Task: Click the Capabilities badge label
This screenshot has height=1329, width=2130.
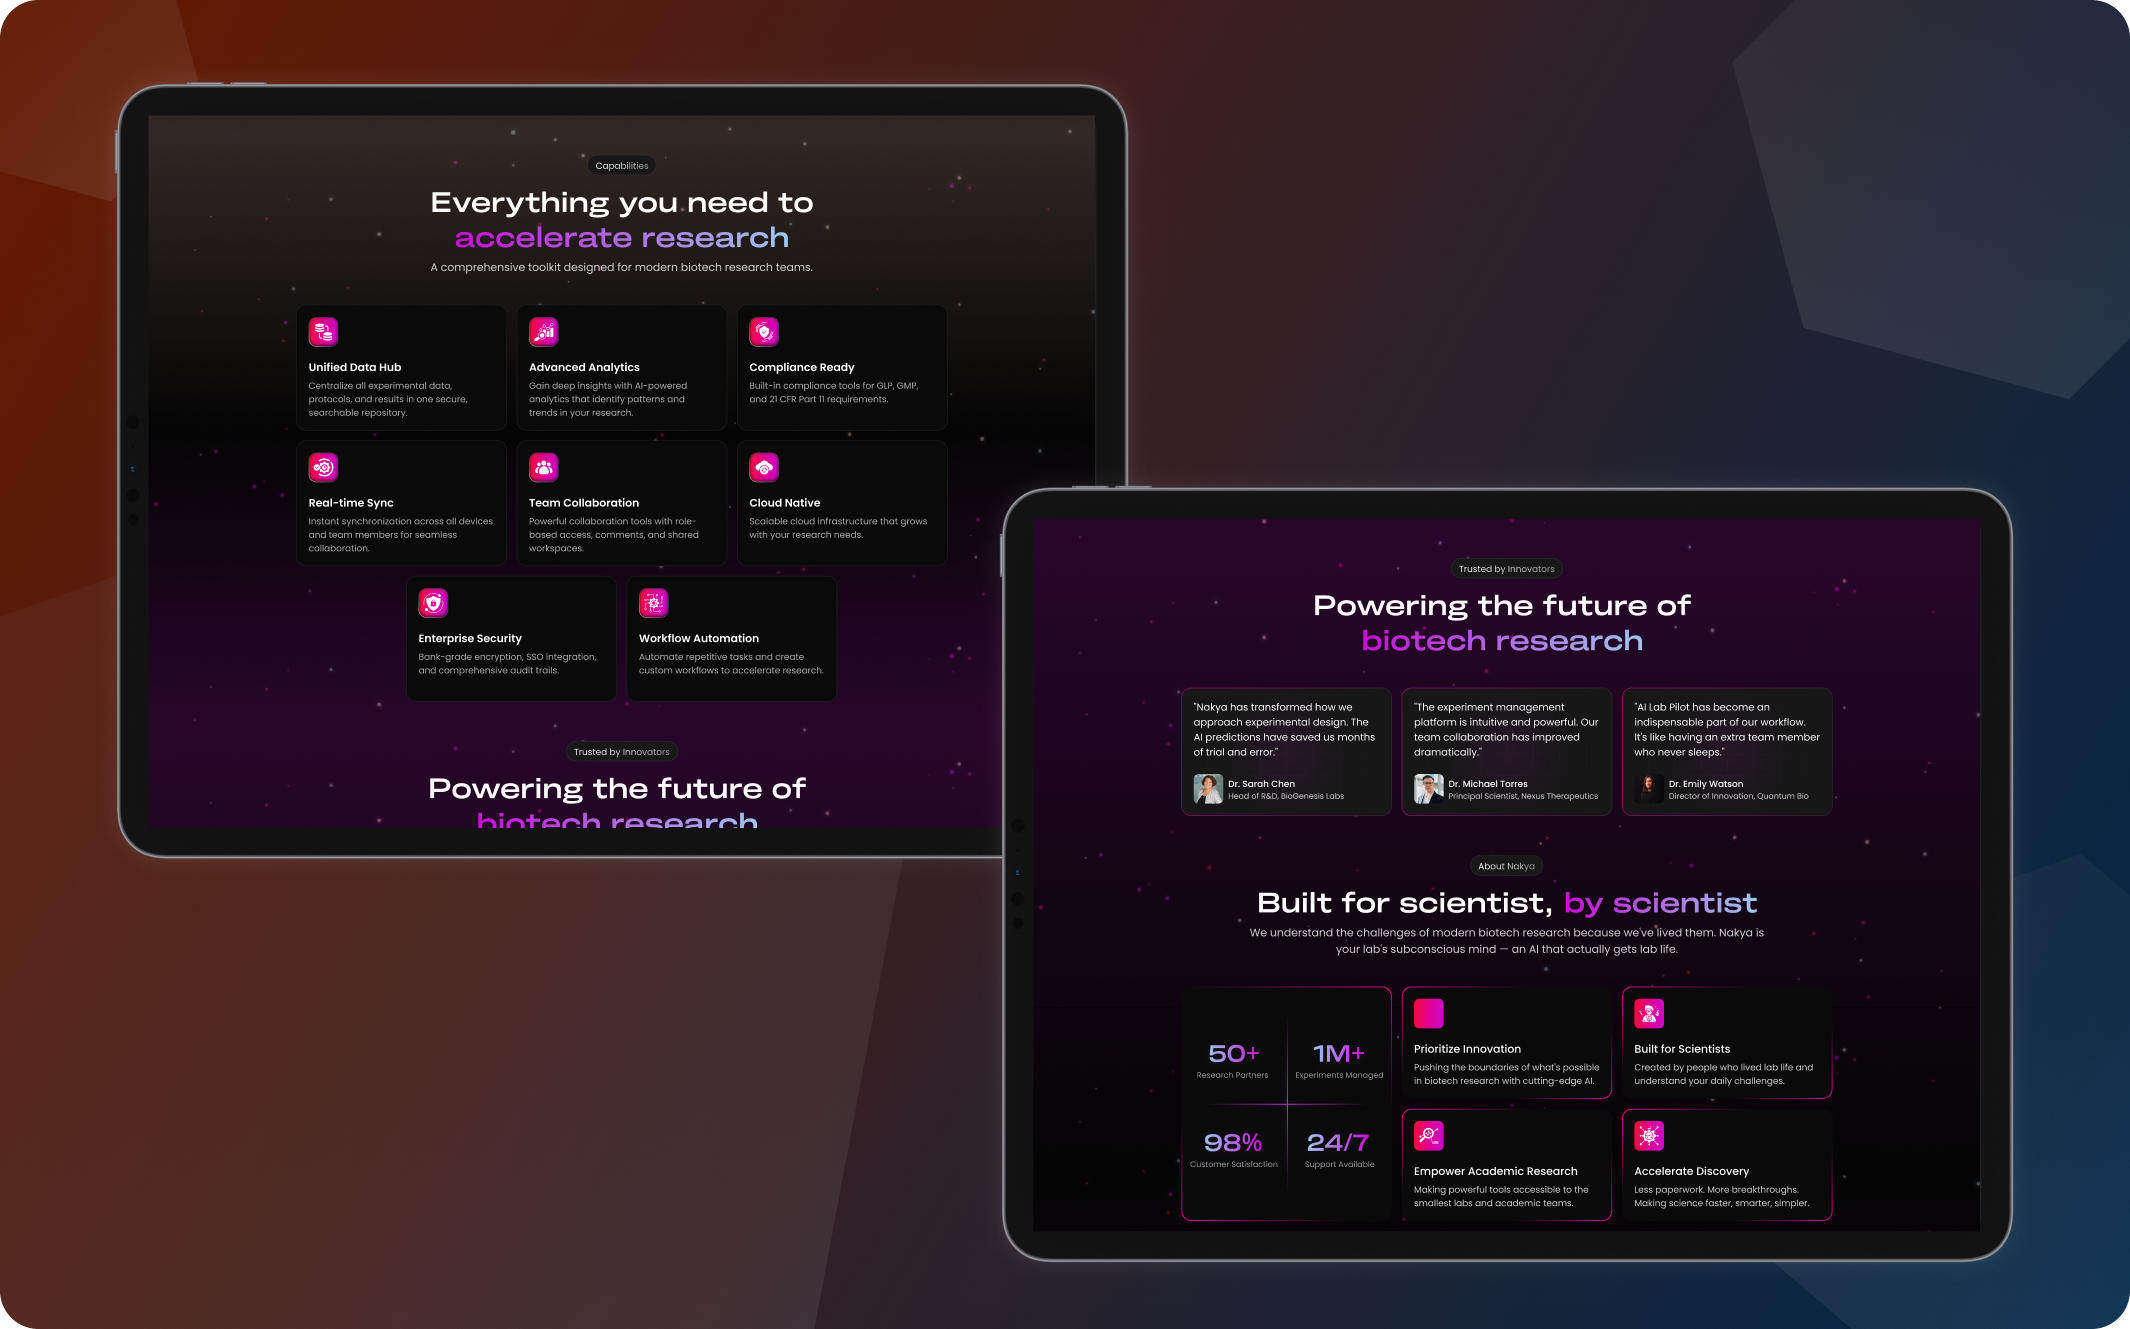Action: 622,166
